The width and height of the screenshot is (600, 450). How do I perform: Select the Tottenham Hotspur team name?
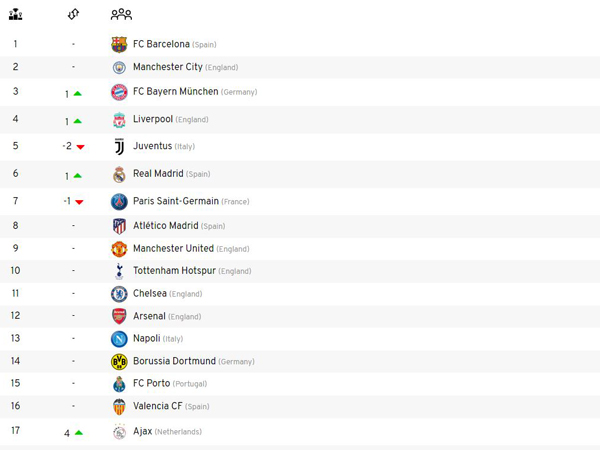(174, 270)
